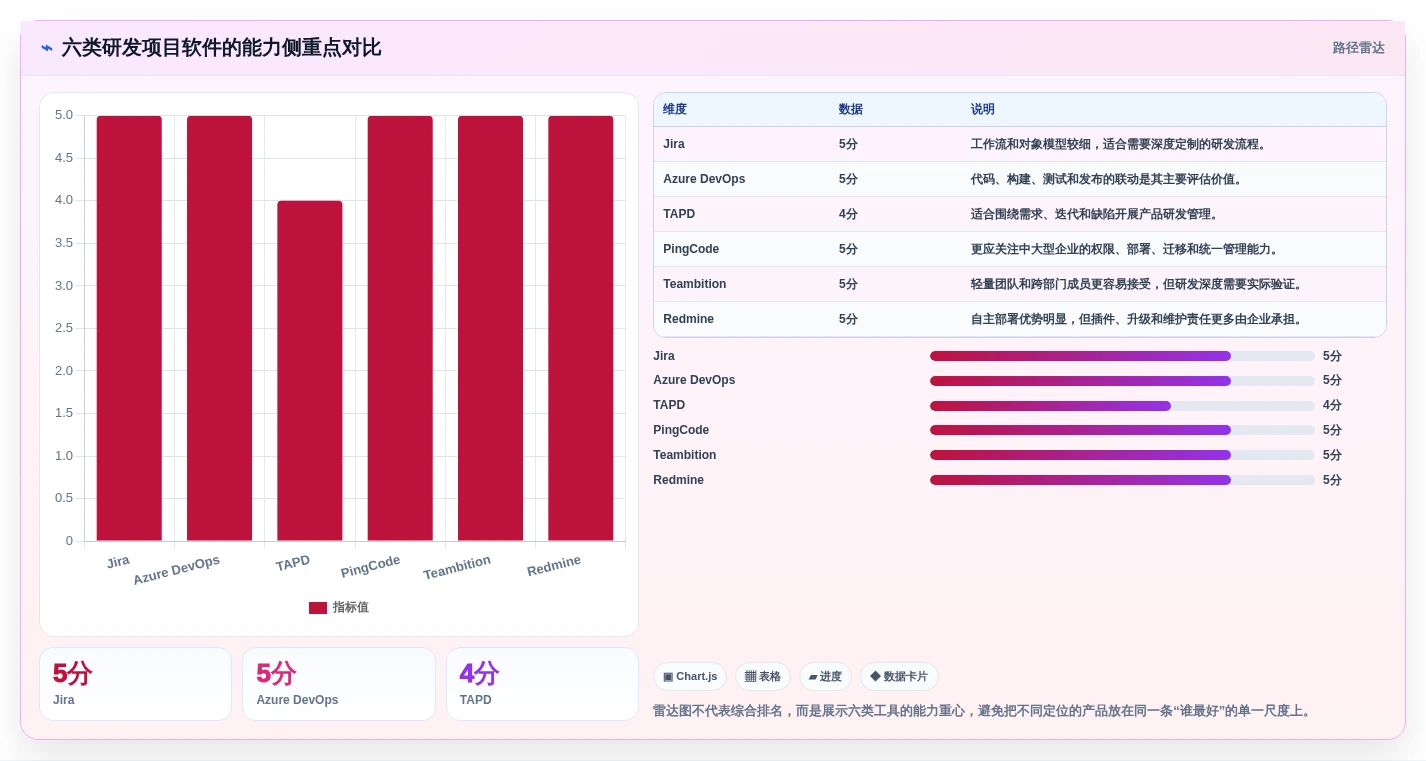This screenshot has height=761, width=1426.
Task: Click the 4分 value in TAPD table row
Action: (848, 214)
